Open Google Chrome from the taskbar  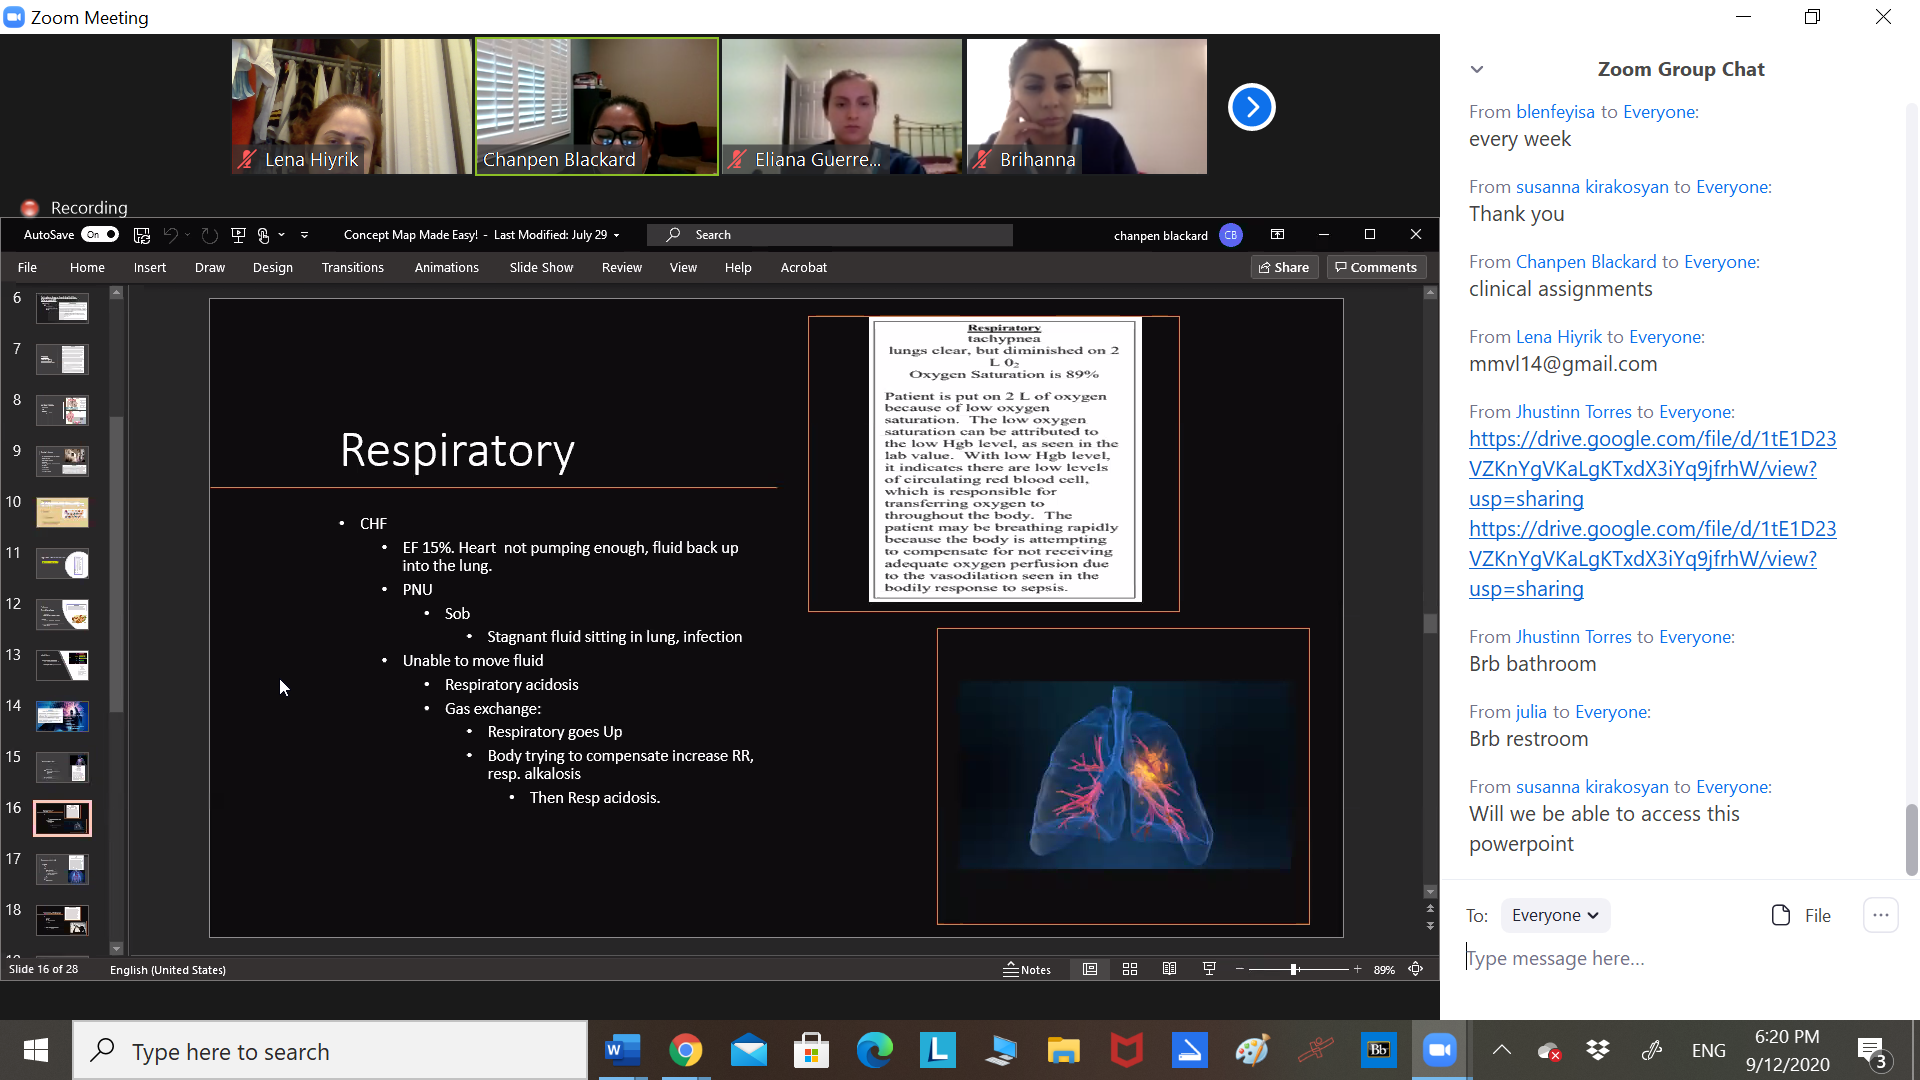coord(685,1050)
